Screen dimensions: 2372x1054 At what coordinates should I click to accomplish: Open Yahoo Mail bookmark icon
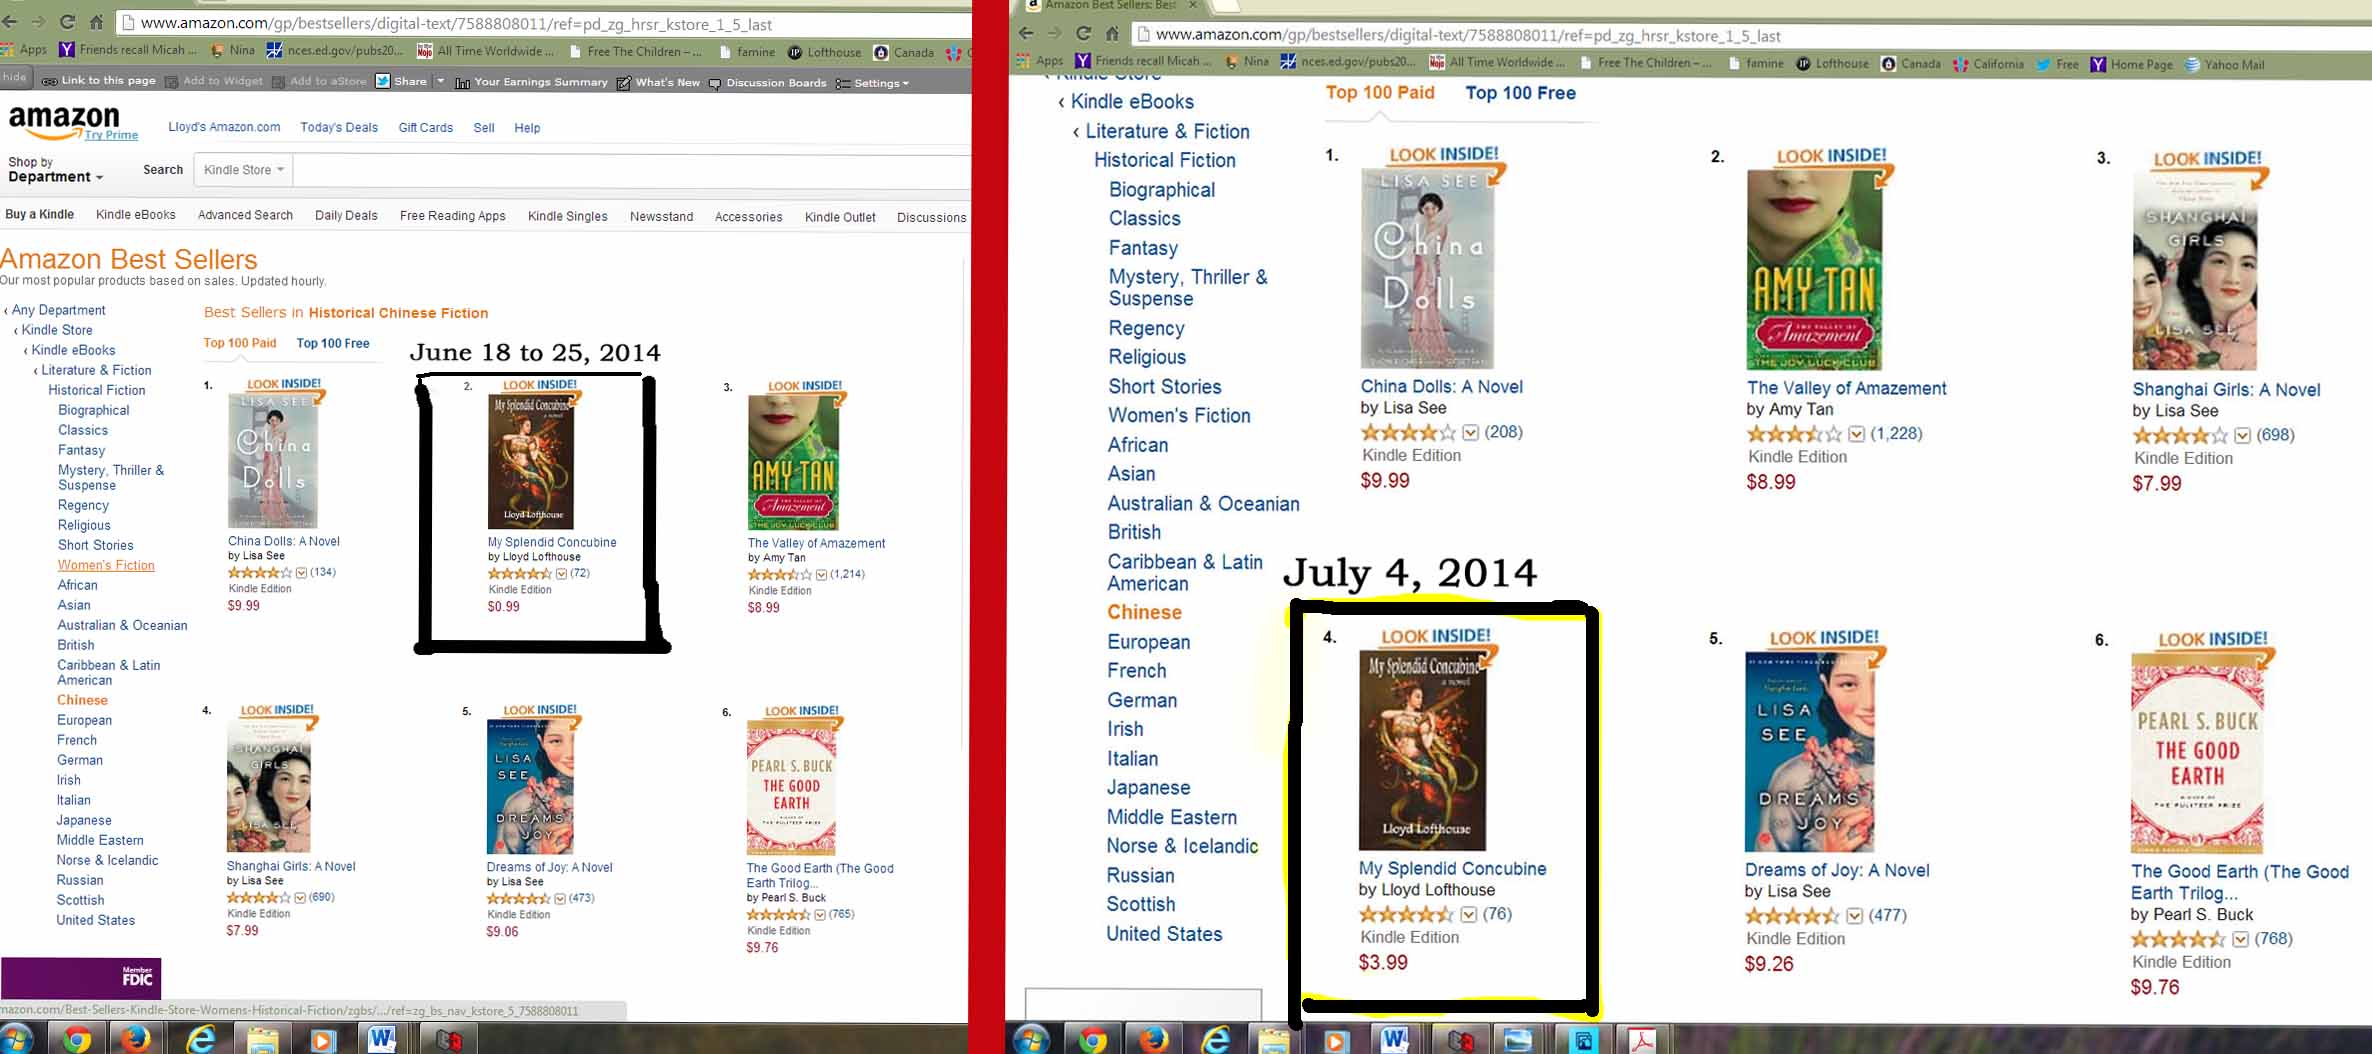(x=2192, y=64)
